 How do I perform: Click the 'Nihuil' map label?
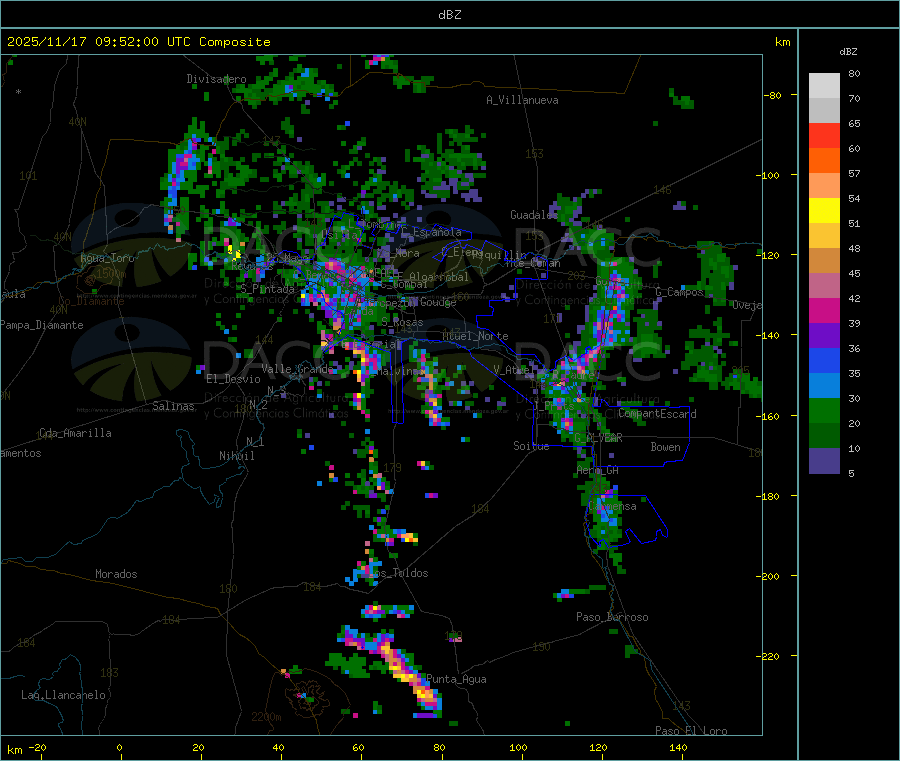[237, 456]
